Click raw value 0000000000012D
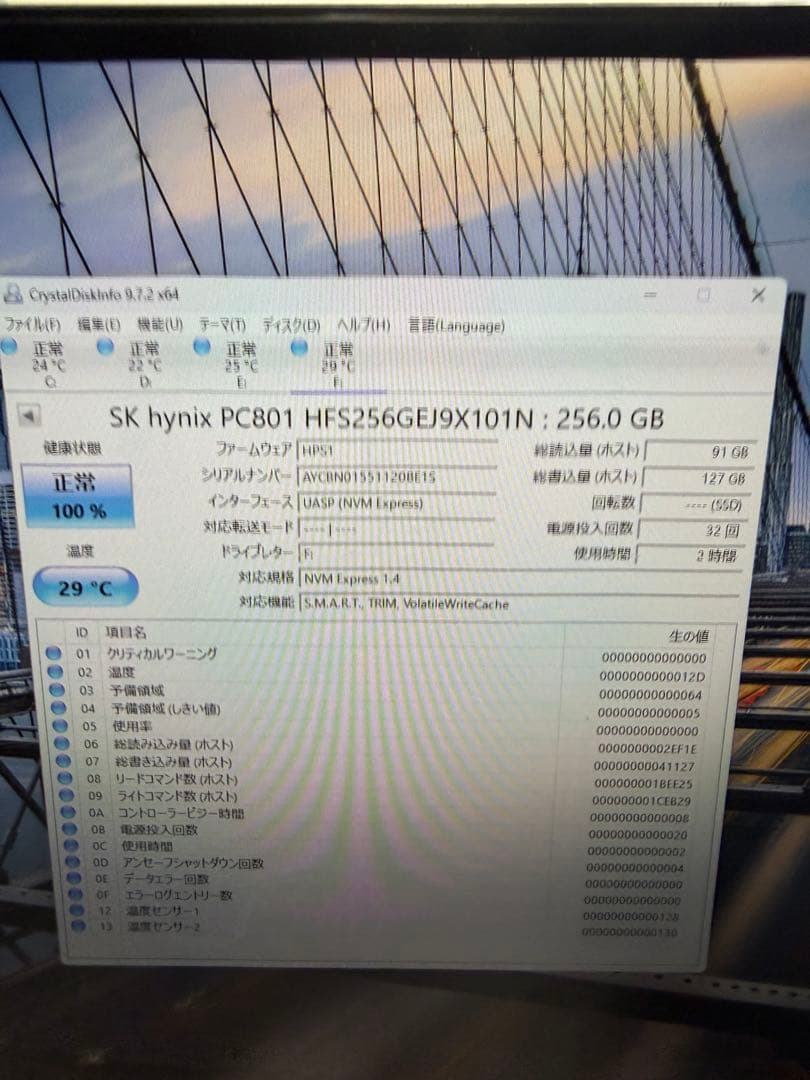The width and height of the screenshot is (810, 1080). point(652,677)
